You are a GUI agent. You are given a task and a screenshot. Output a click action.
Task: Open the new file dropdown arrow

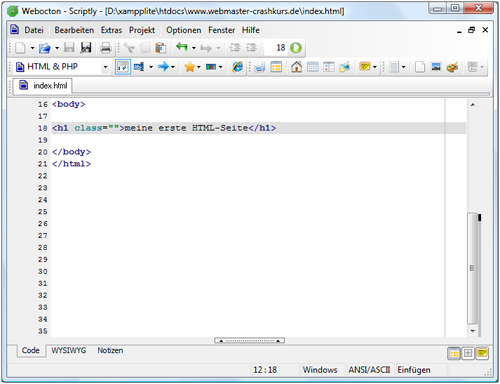coord(32,48)
